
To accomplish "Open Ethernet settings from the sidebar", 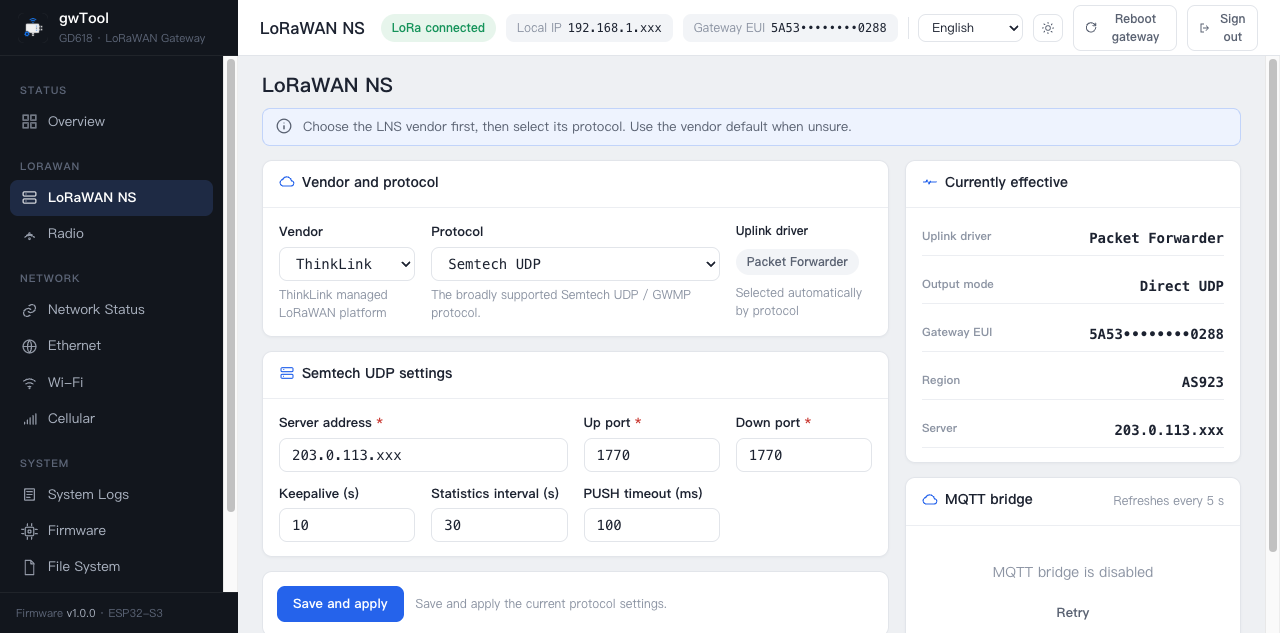I will 111,345.
